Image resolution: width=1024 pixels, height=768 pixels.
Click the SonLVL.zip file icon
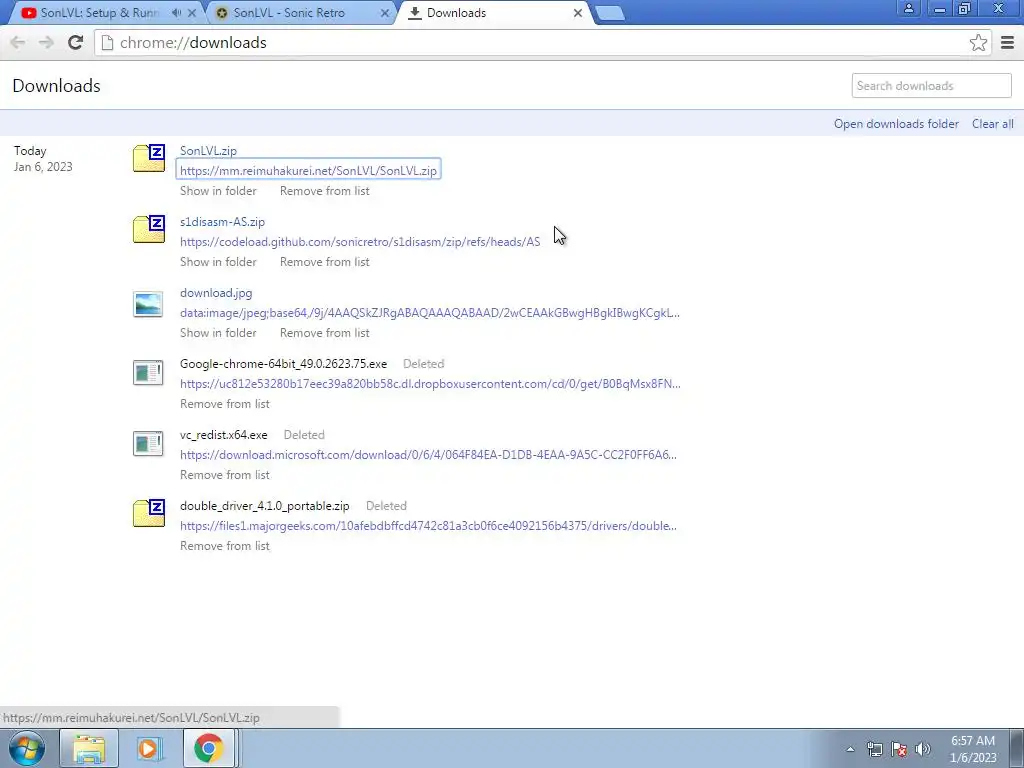point(149,158)
